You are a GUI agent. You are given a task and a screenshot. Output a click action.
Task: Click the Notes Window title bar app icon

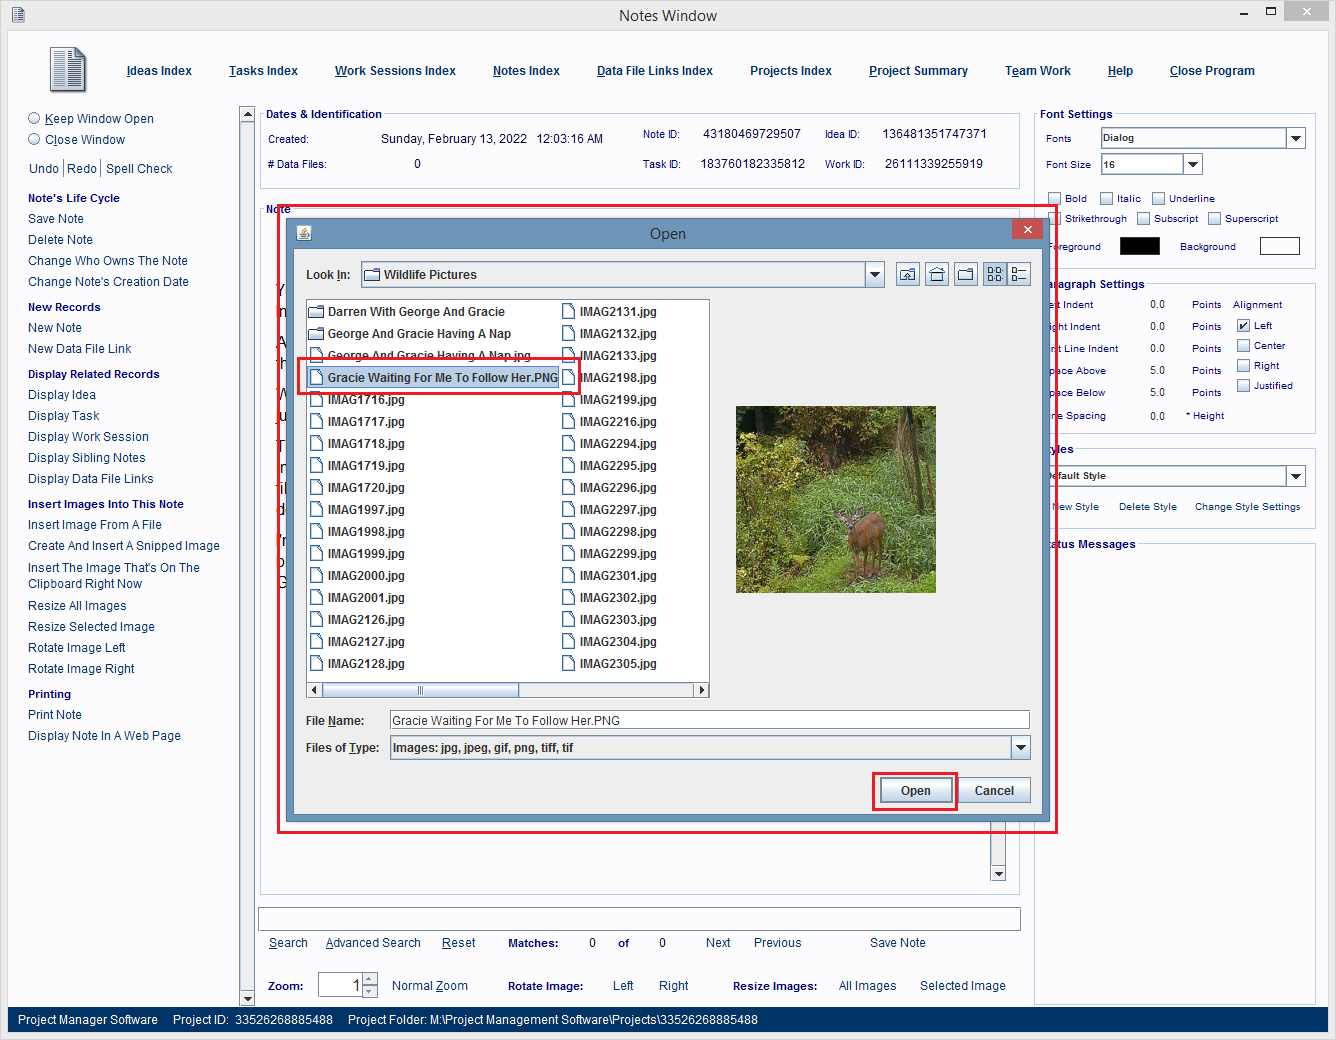coord(18,15)
